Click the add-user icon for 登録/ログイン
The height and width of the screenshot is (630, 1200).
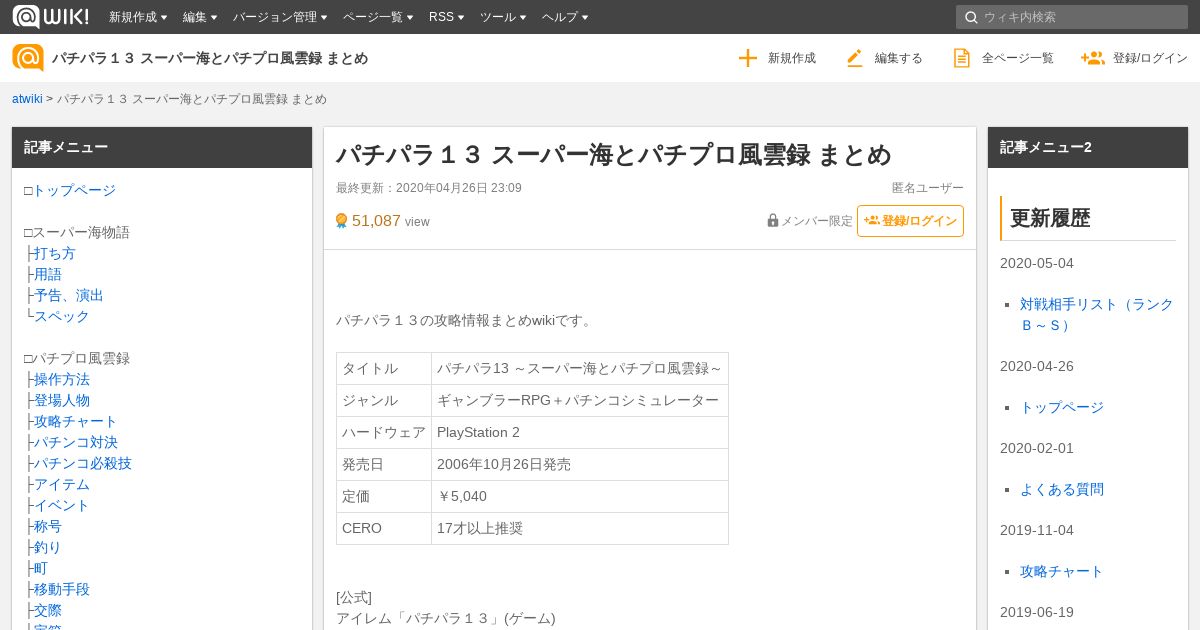coord(1092,58)
